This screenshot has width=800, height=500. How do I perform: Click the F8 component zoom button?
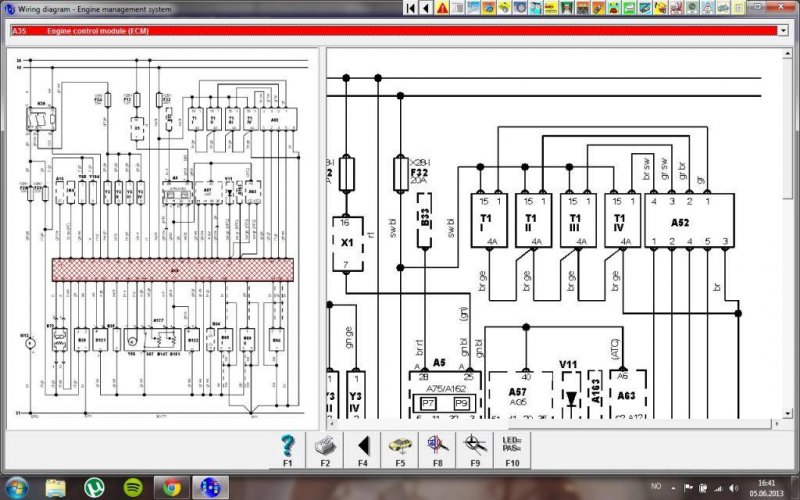[x=437, y=445]
